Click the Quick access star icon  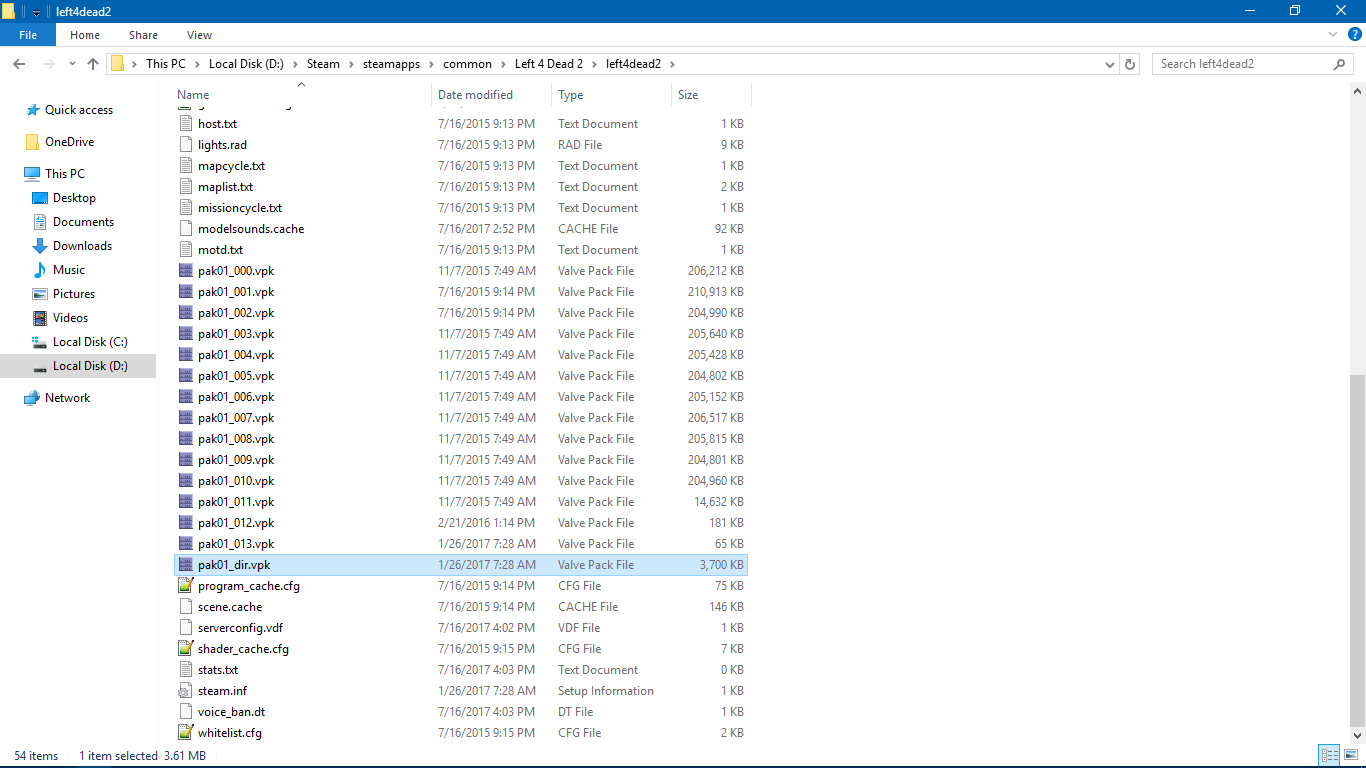pos(33,110)
